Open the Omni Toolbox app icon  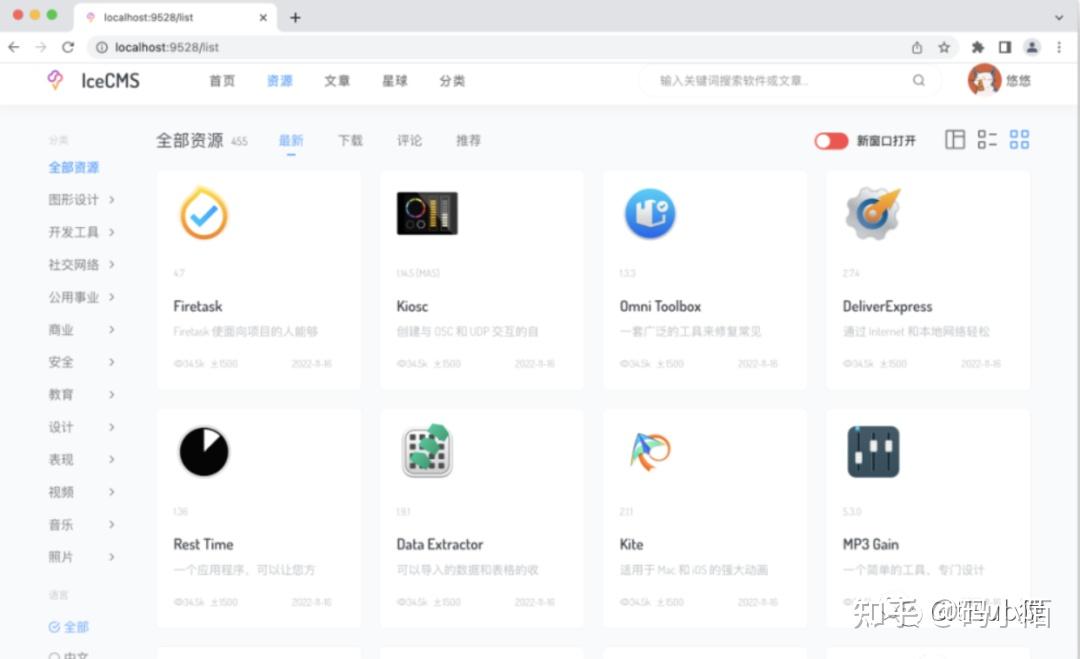tap(650, 213)
